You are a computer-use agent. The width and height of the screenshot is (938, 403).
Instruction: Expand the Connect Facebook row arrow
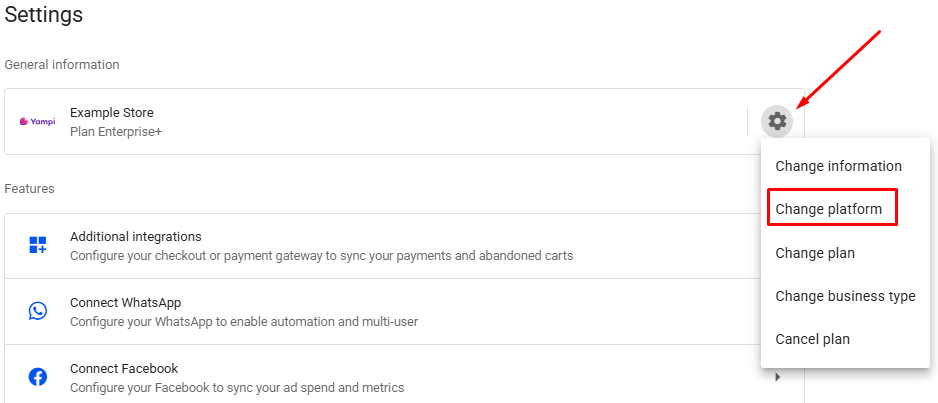coord(778,377)
